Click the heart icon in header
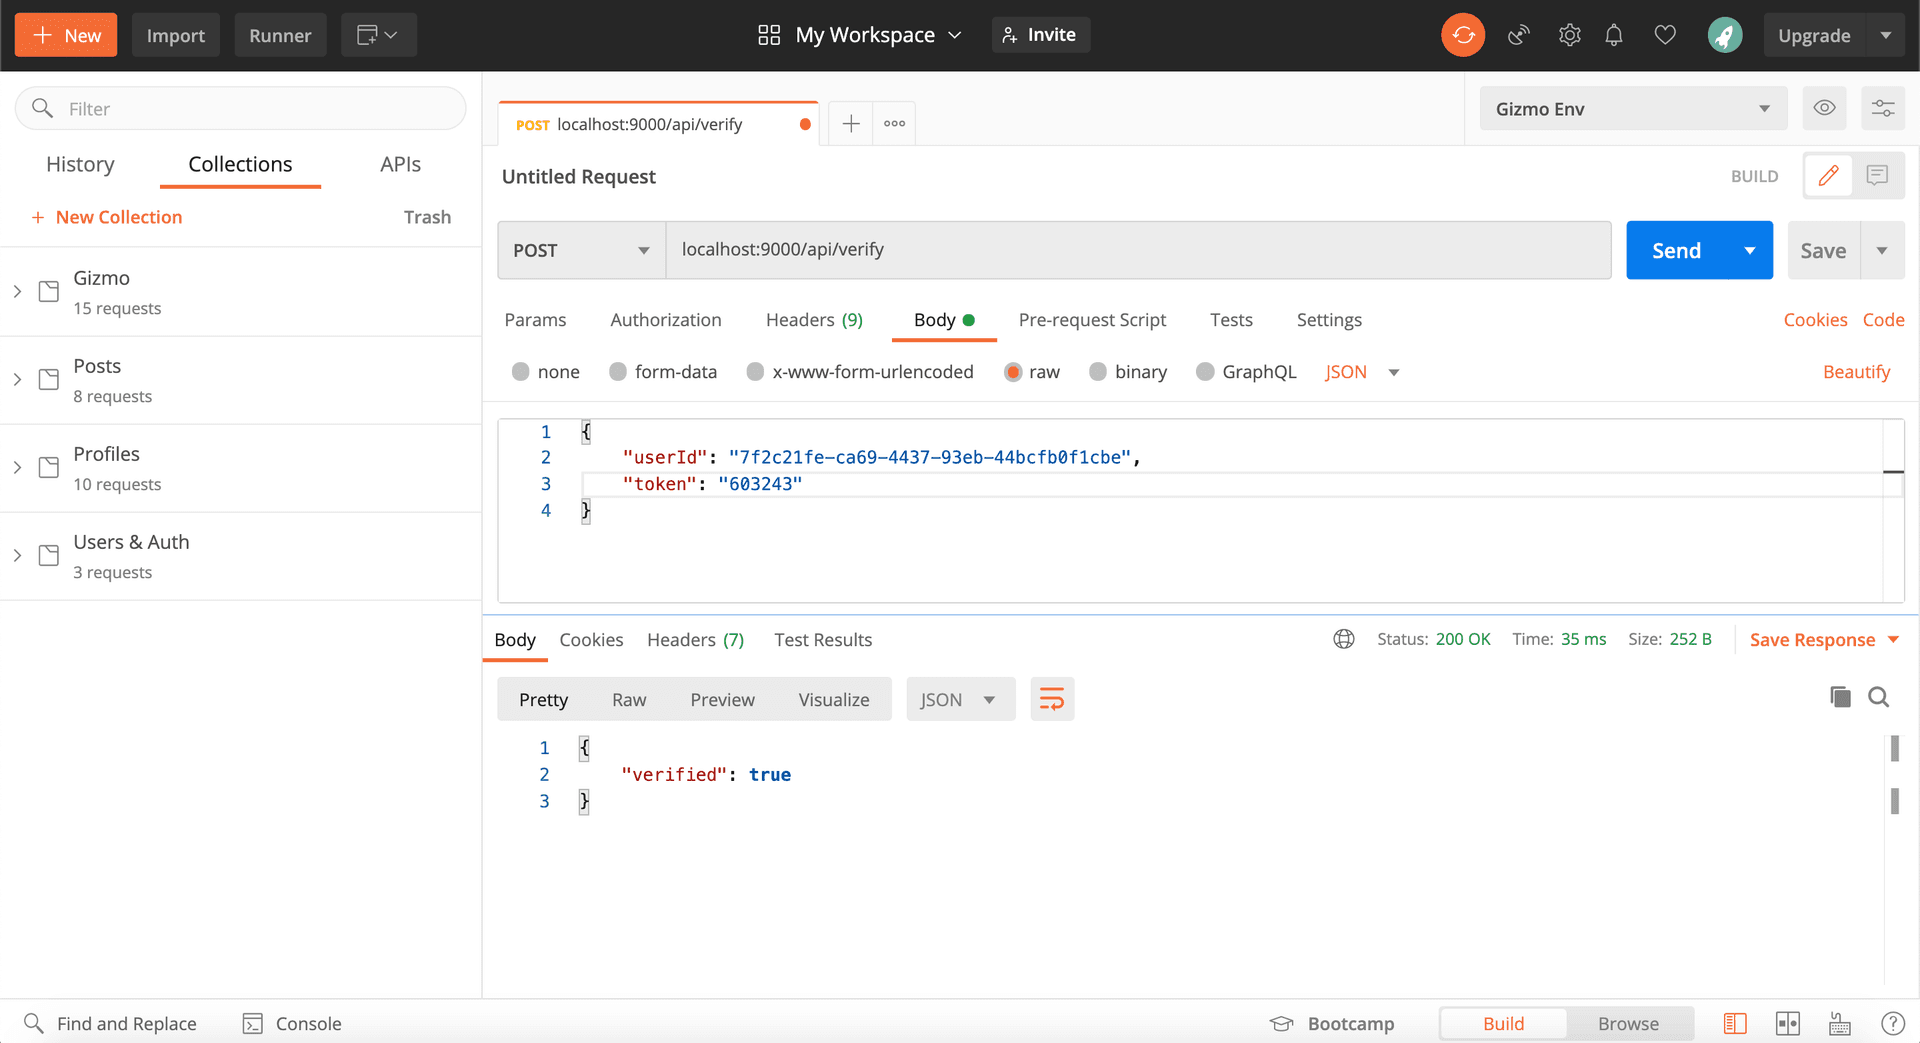Image resolution: width=1920 pixels, height=1043 pixels. click(x=1665, y=35)
